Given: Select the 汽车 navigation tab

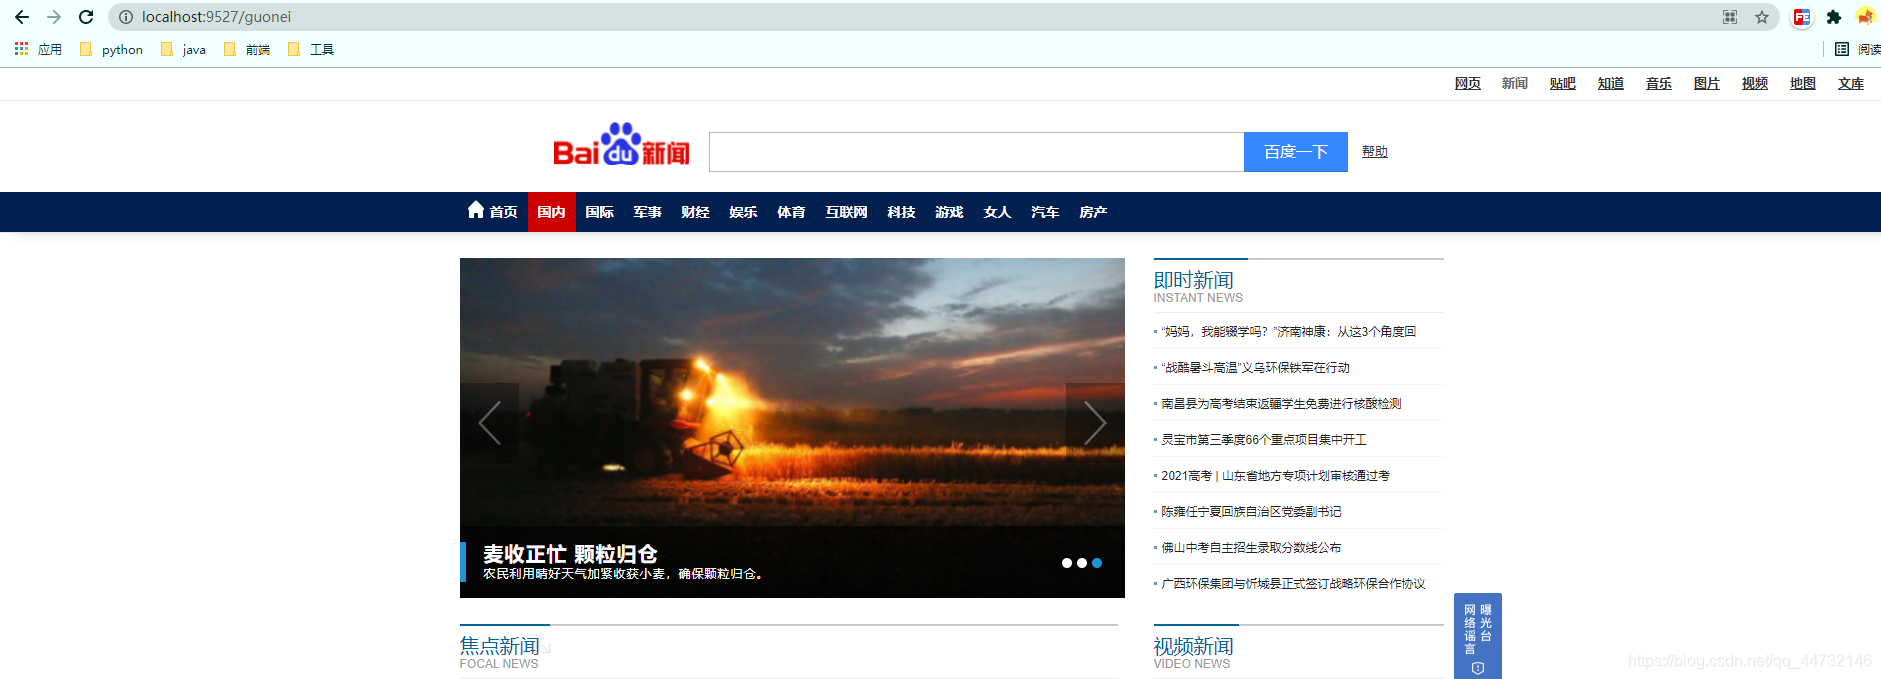Looking at the screenshot, I should [1046, 212].
